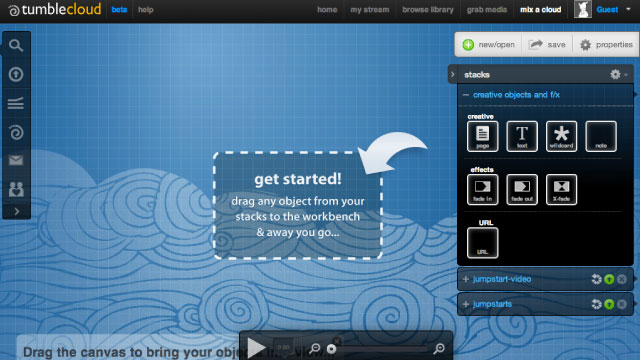Expand the jumpstarts stack
This screenshot has width=640, height=360.
[x=466, y=304]
